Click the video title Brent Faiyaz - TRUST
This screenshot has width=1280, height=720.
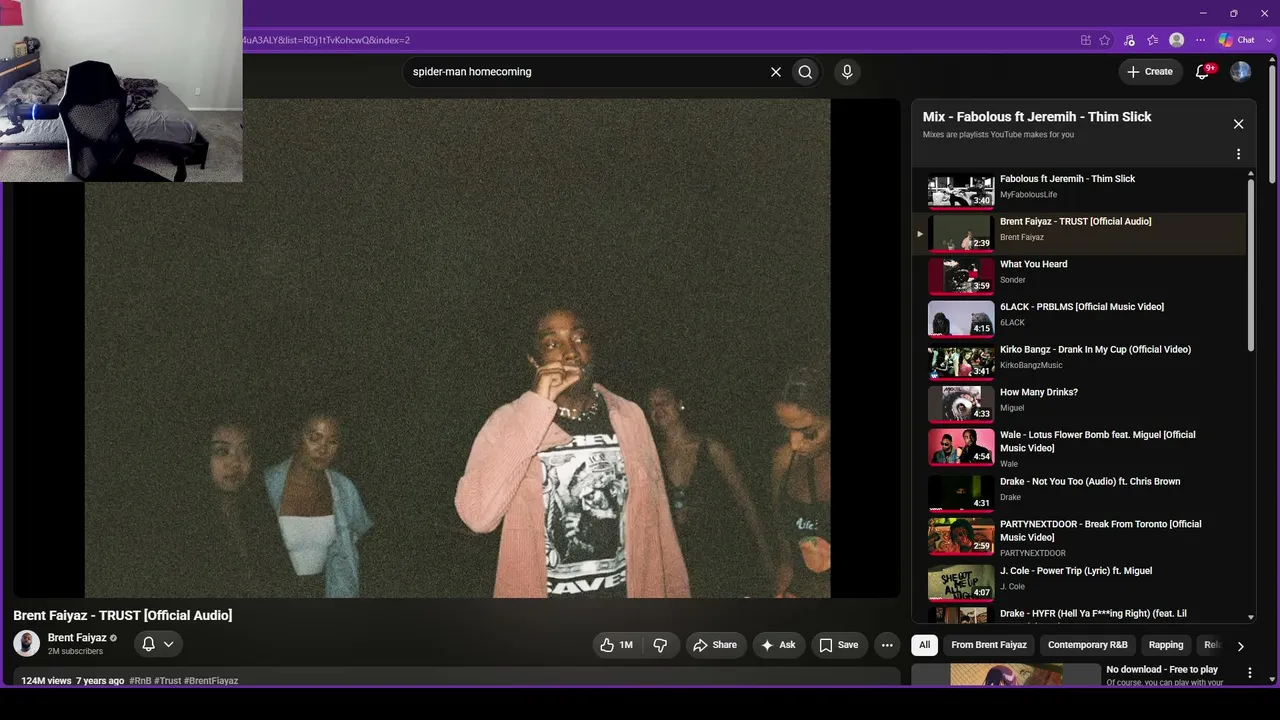tap(123, 615)
